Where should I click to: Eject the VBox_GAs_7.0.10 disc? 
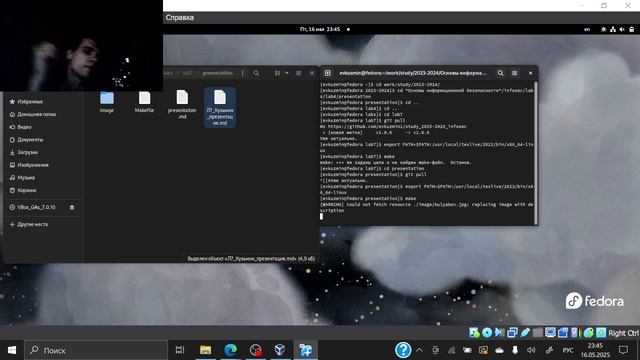click(72, 207)
